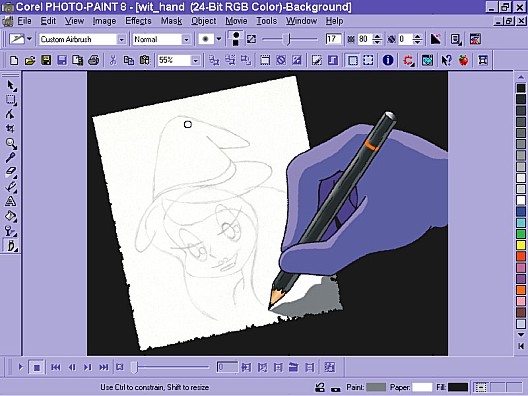Play the movie
The height and width of the screenshot is (396, 528).
[20, 367]
